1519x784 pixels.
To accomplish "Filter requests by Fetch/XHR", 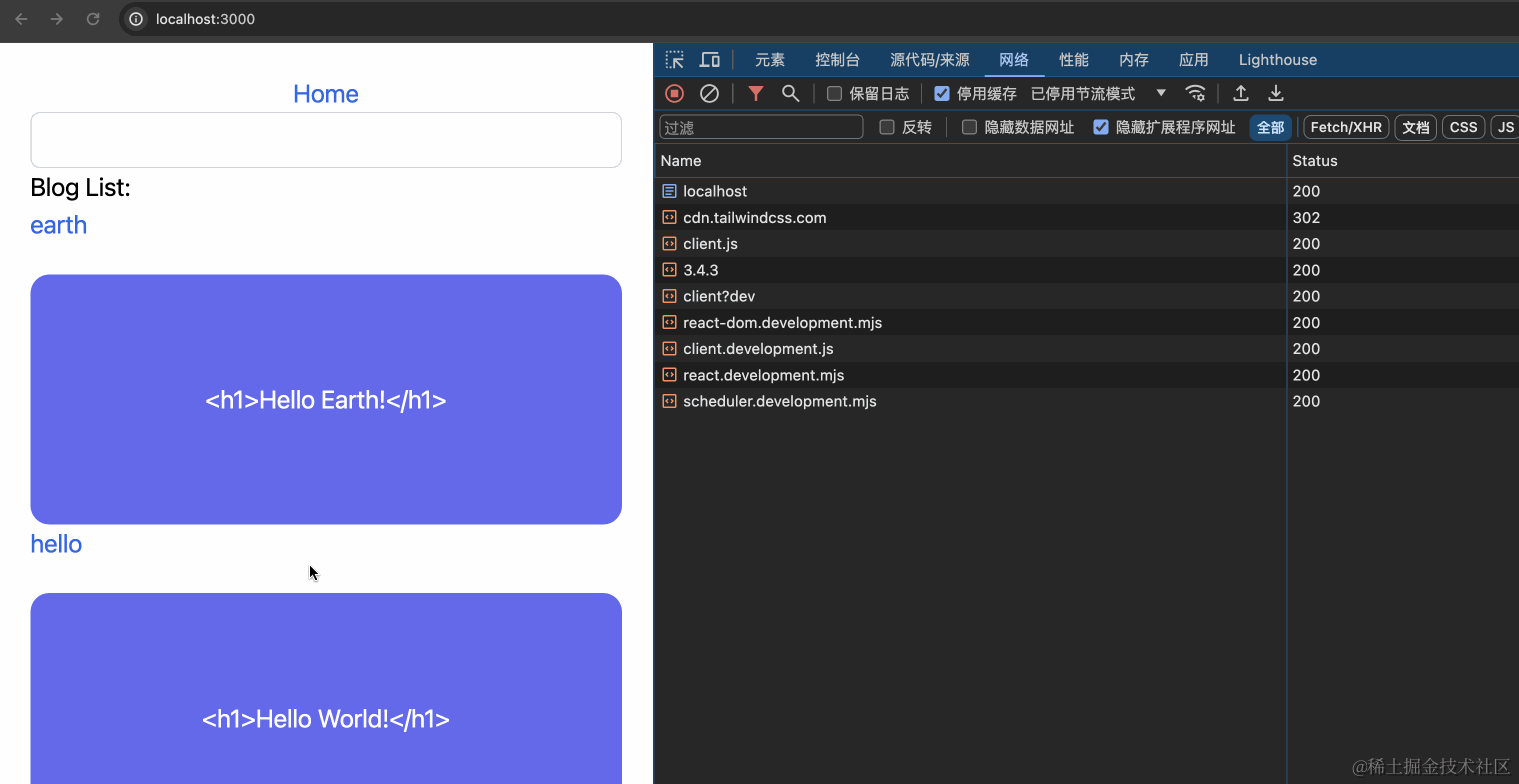I will click(x=1345, y=127).
